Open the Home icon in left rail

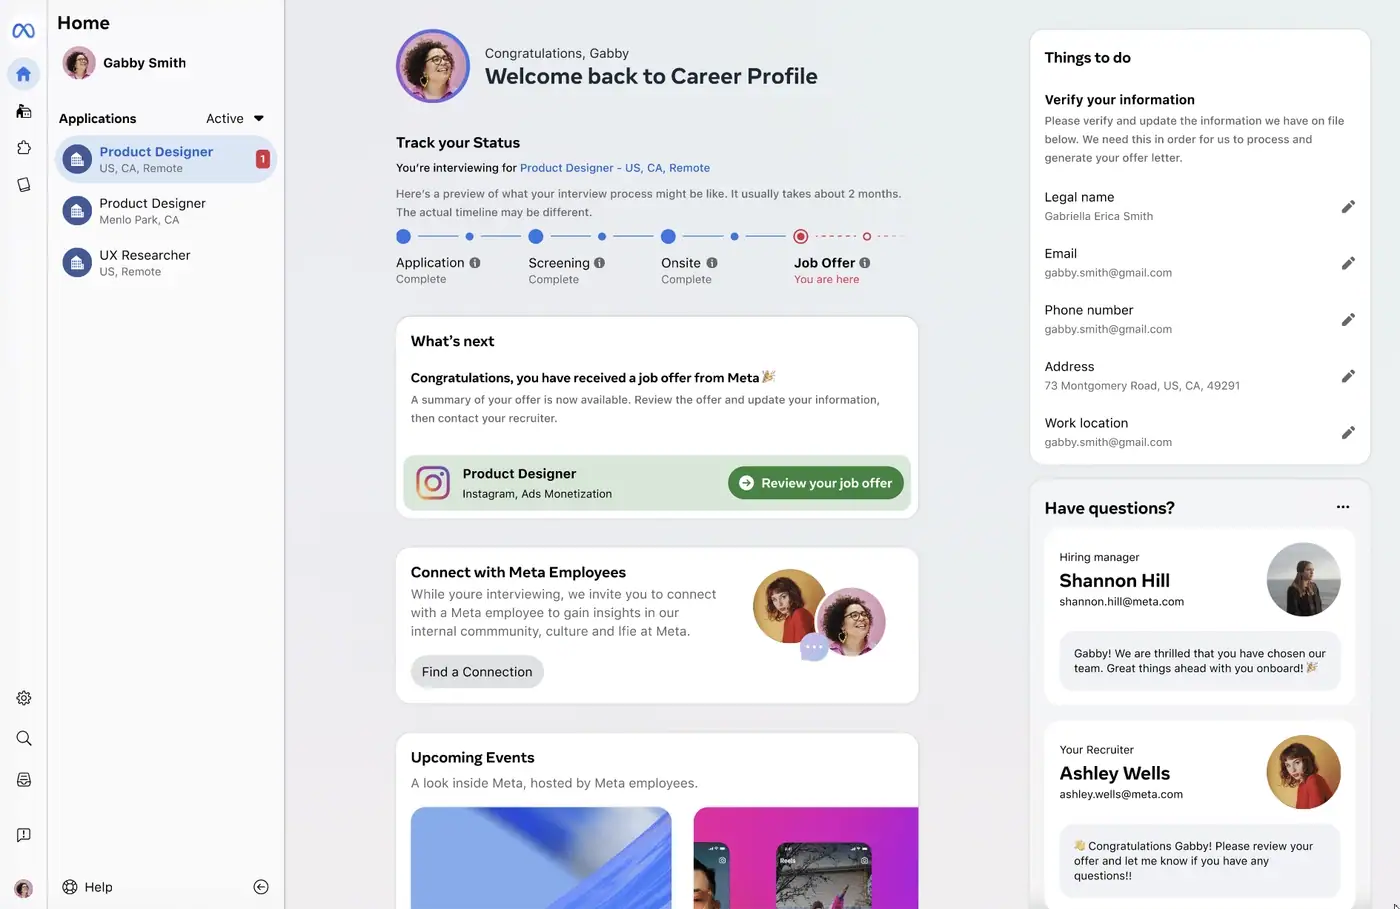[x=23, y=74]
